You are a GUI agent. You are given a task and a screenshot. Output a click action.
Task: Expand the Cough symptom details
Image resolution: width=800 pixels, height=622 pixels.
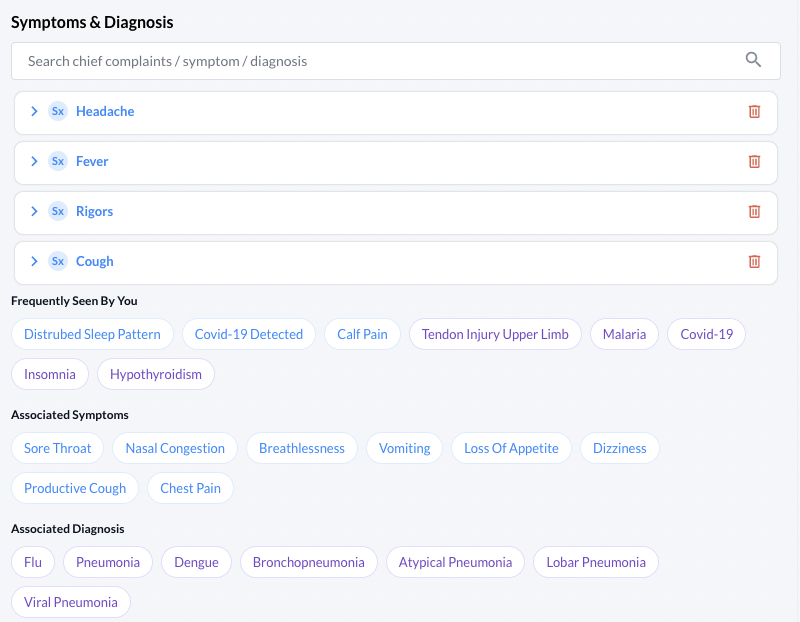[x=34, y=261]
